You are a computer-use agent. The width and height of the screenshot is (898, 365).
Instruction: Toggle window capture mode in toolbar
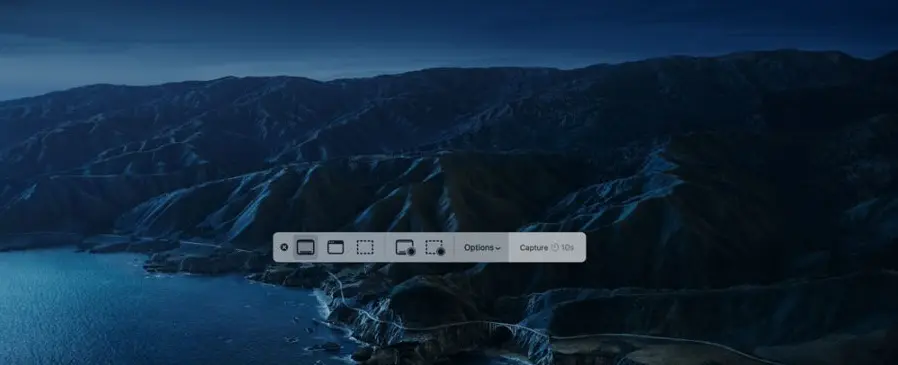336,248
